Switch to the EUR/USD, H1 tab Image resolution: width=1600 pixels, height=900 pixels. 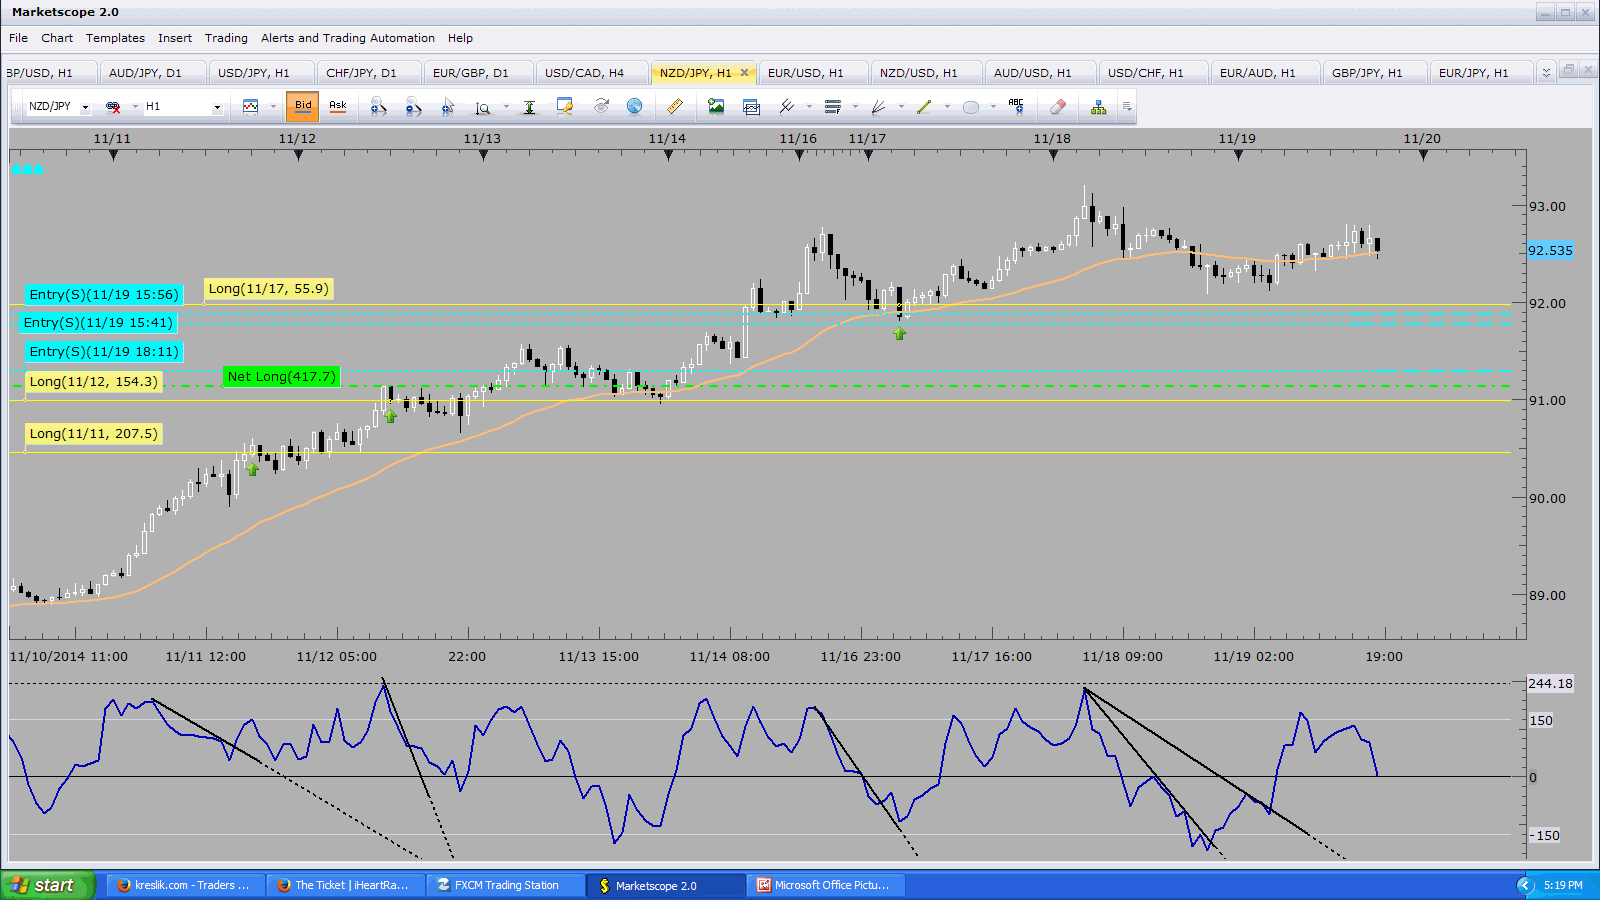805,73
